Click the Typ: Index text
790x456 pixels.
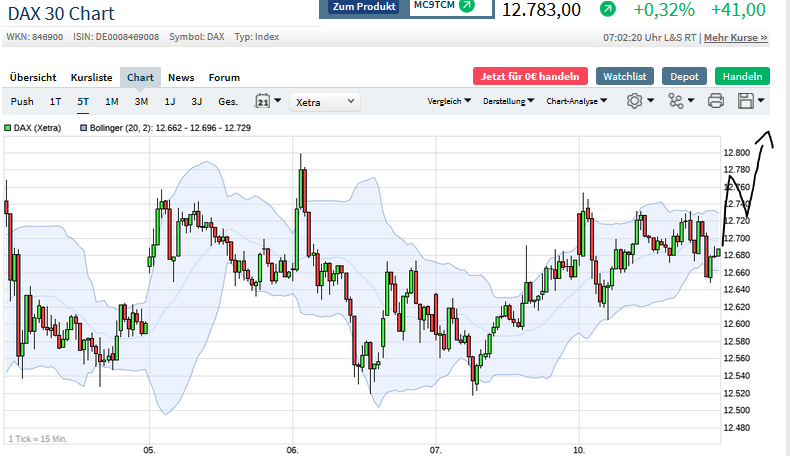click(x=257, y=37)
